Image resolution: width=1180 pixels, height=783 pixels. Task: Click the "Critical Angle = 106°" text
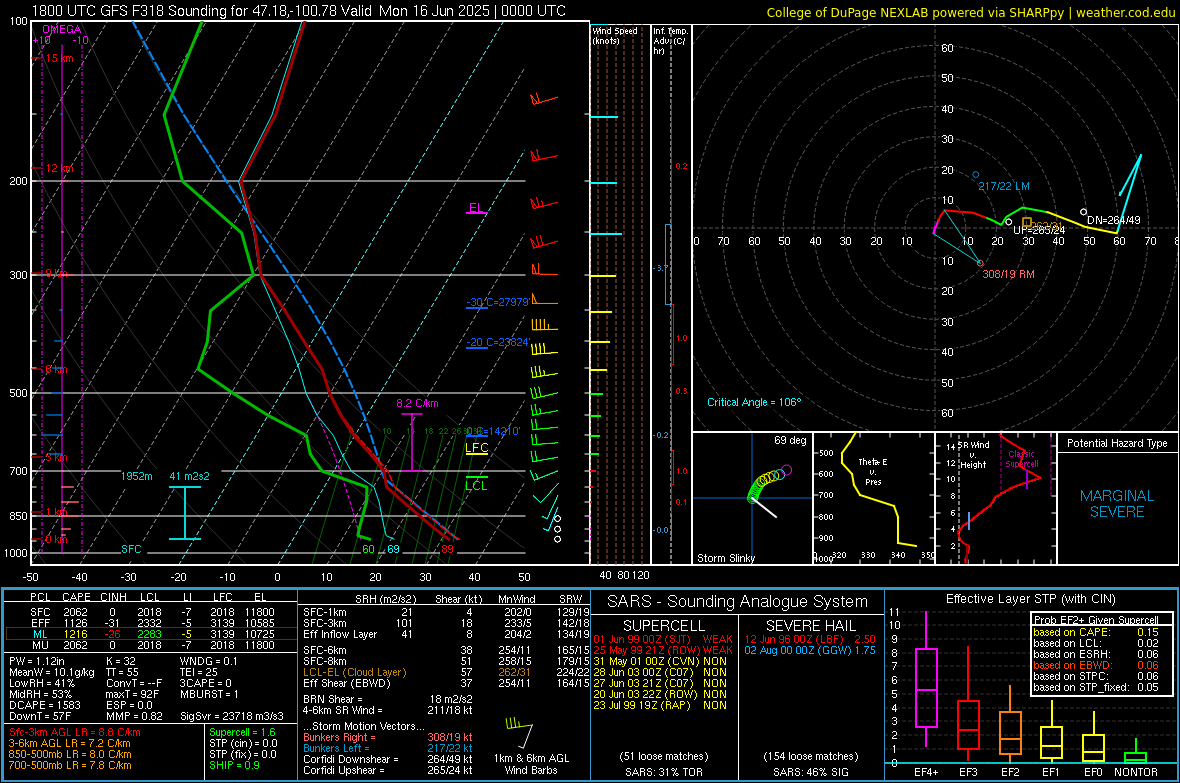(x=753, y=402)
